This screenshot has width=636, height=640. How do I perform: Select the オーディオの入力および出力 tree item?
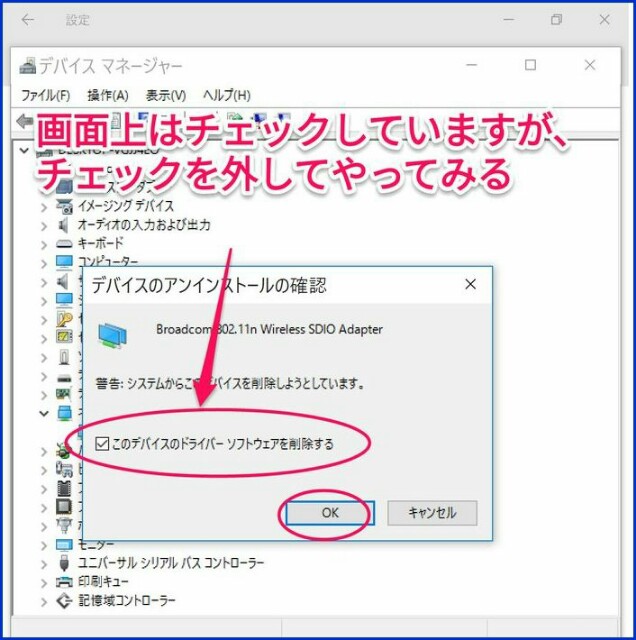pyautogui.click(x=144, y=225)
